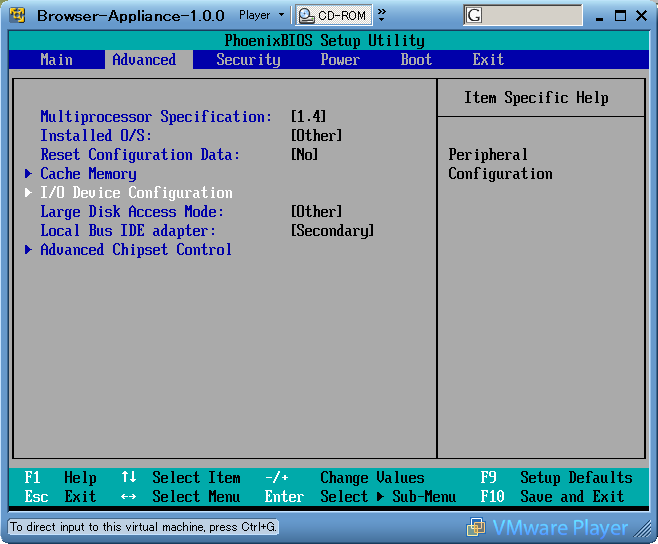Viewport: 658px width, 544px height.
Task: Click the Multiprocessor Specification label
Action: point(156,117)
